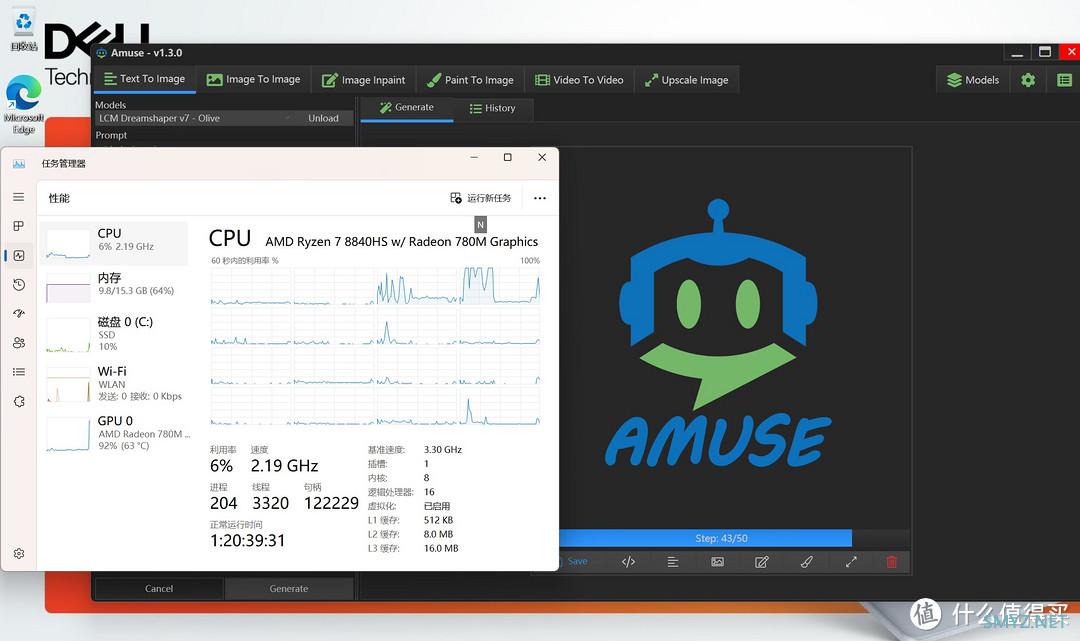This screenshot has height=641, width=1080.
Task: Open the Microsoft Edge desktop shortcut
Action: pyautogui.click(x=23, y=103)
